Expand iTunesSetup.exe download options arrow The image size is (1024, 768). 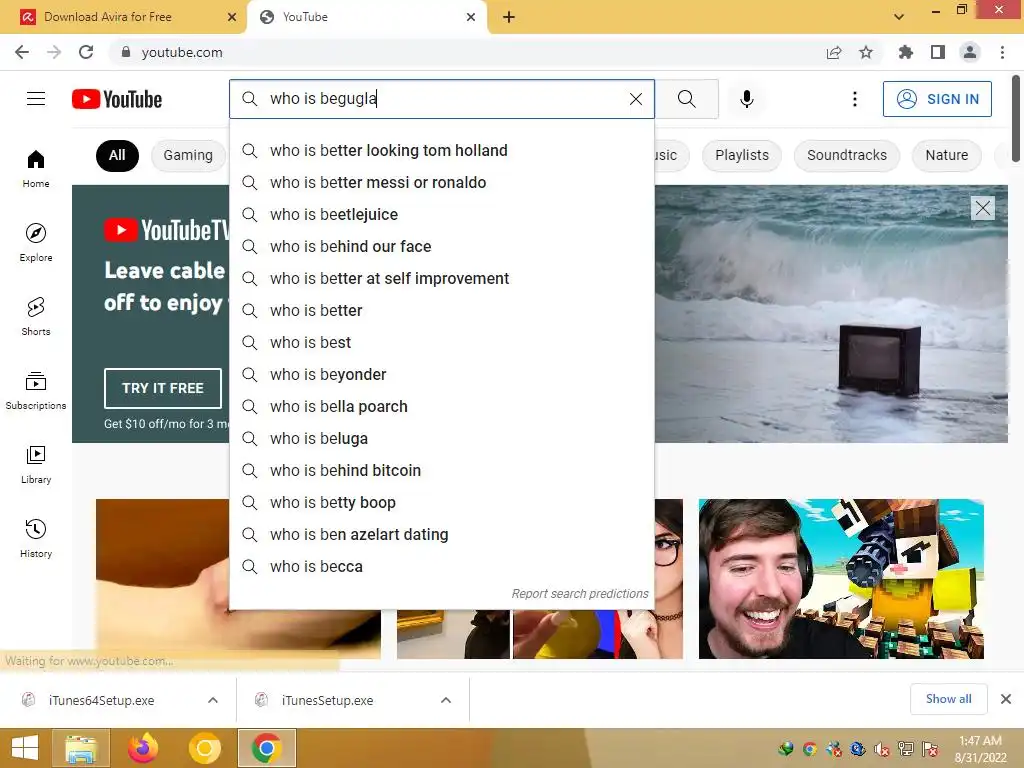coord(446,700)
